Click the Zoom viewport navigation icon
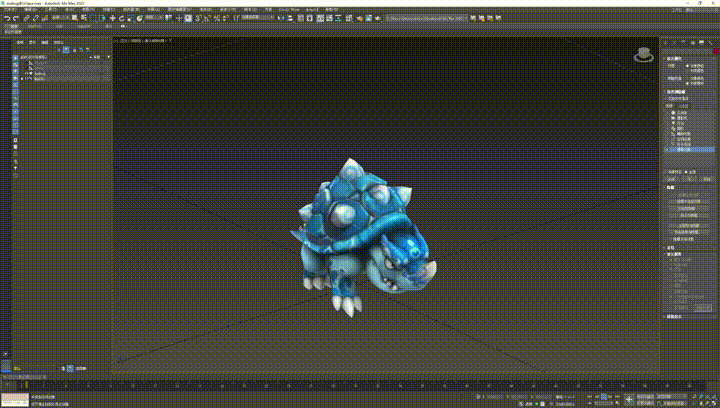 pos(694,397)
